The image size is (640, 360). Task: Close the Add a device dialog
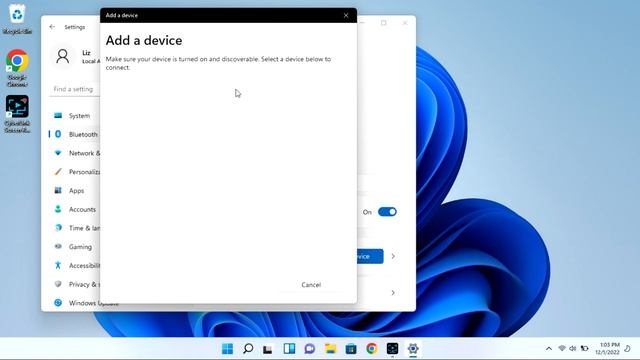pos(346,15)
